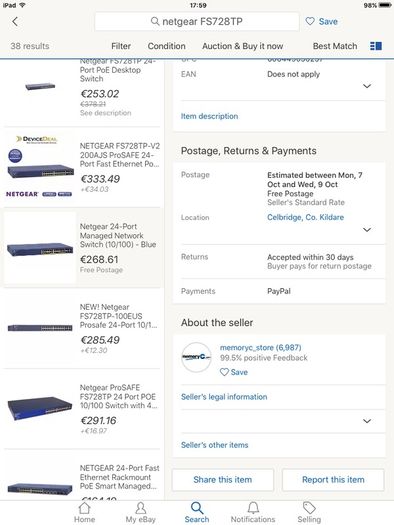Click the Share this item button
The height and width of the screenshot is (525, 394).
tap(223, 479)
